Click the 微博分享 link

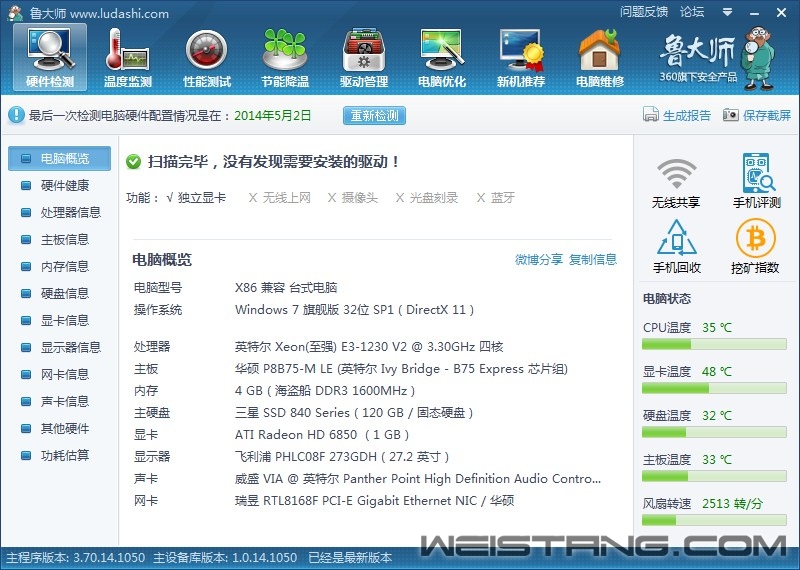pos(539,259)
